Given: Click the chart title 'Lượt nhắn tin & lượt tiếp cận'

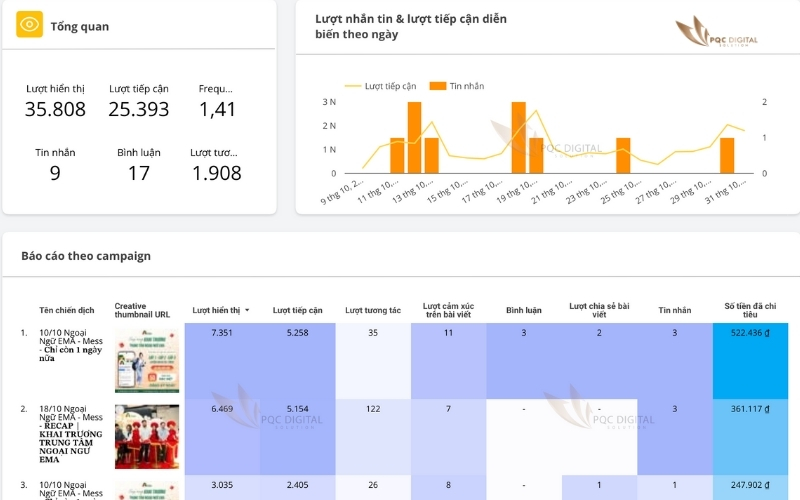Looking at the screenshot, I should tap(411, 26).
